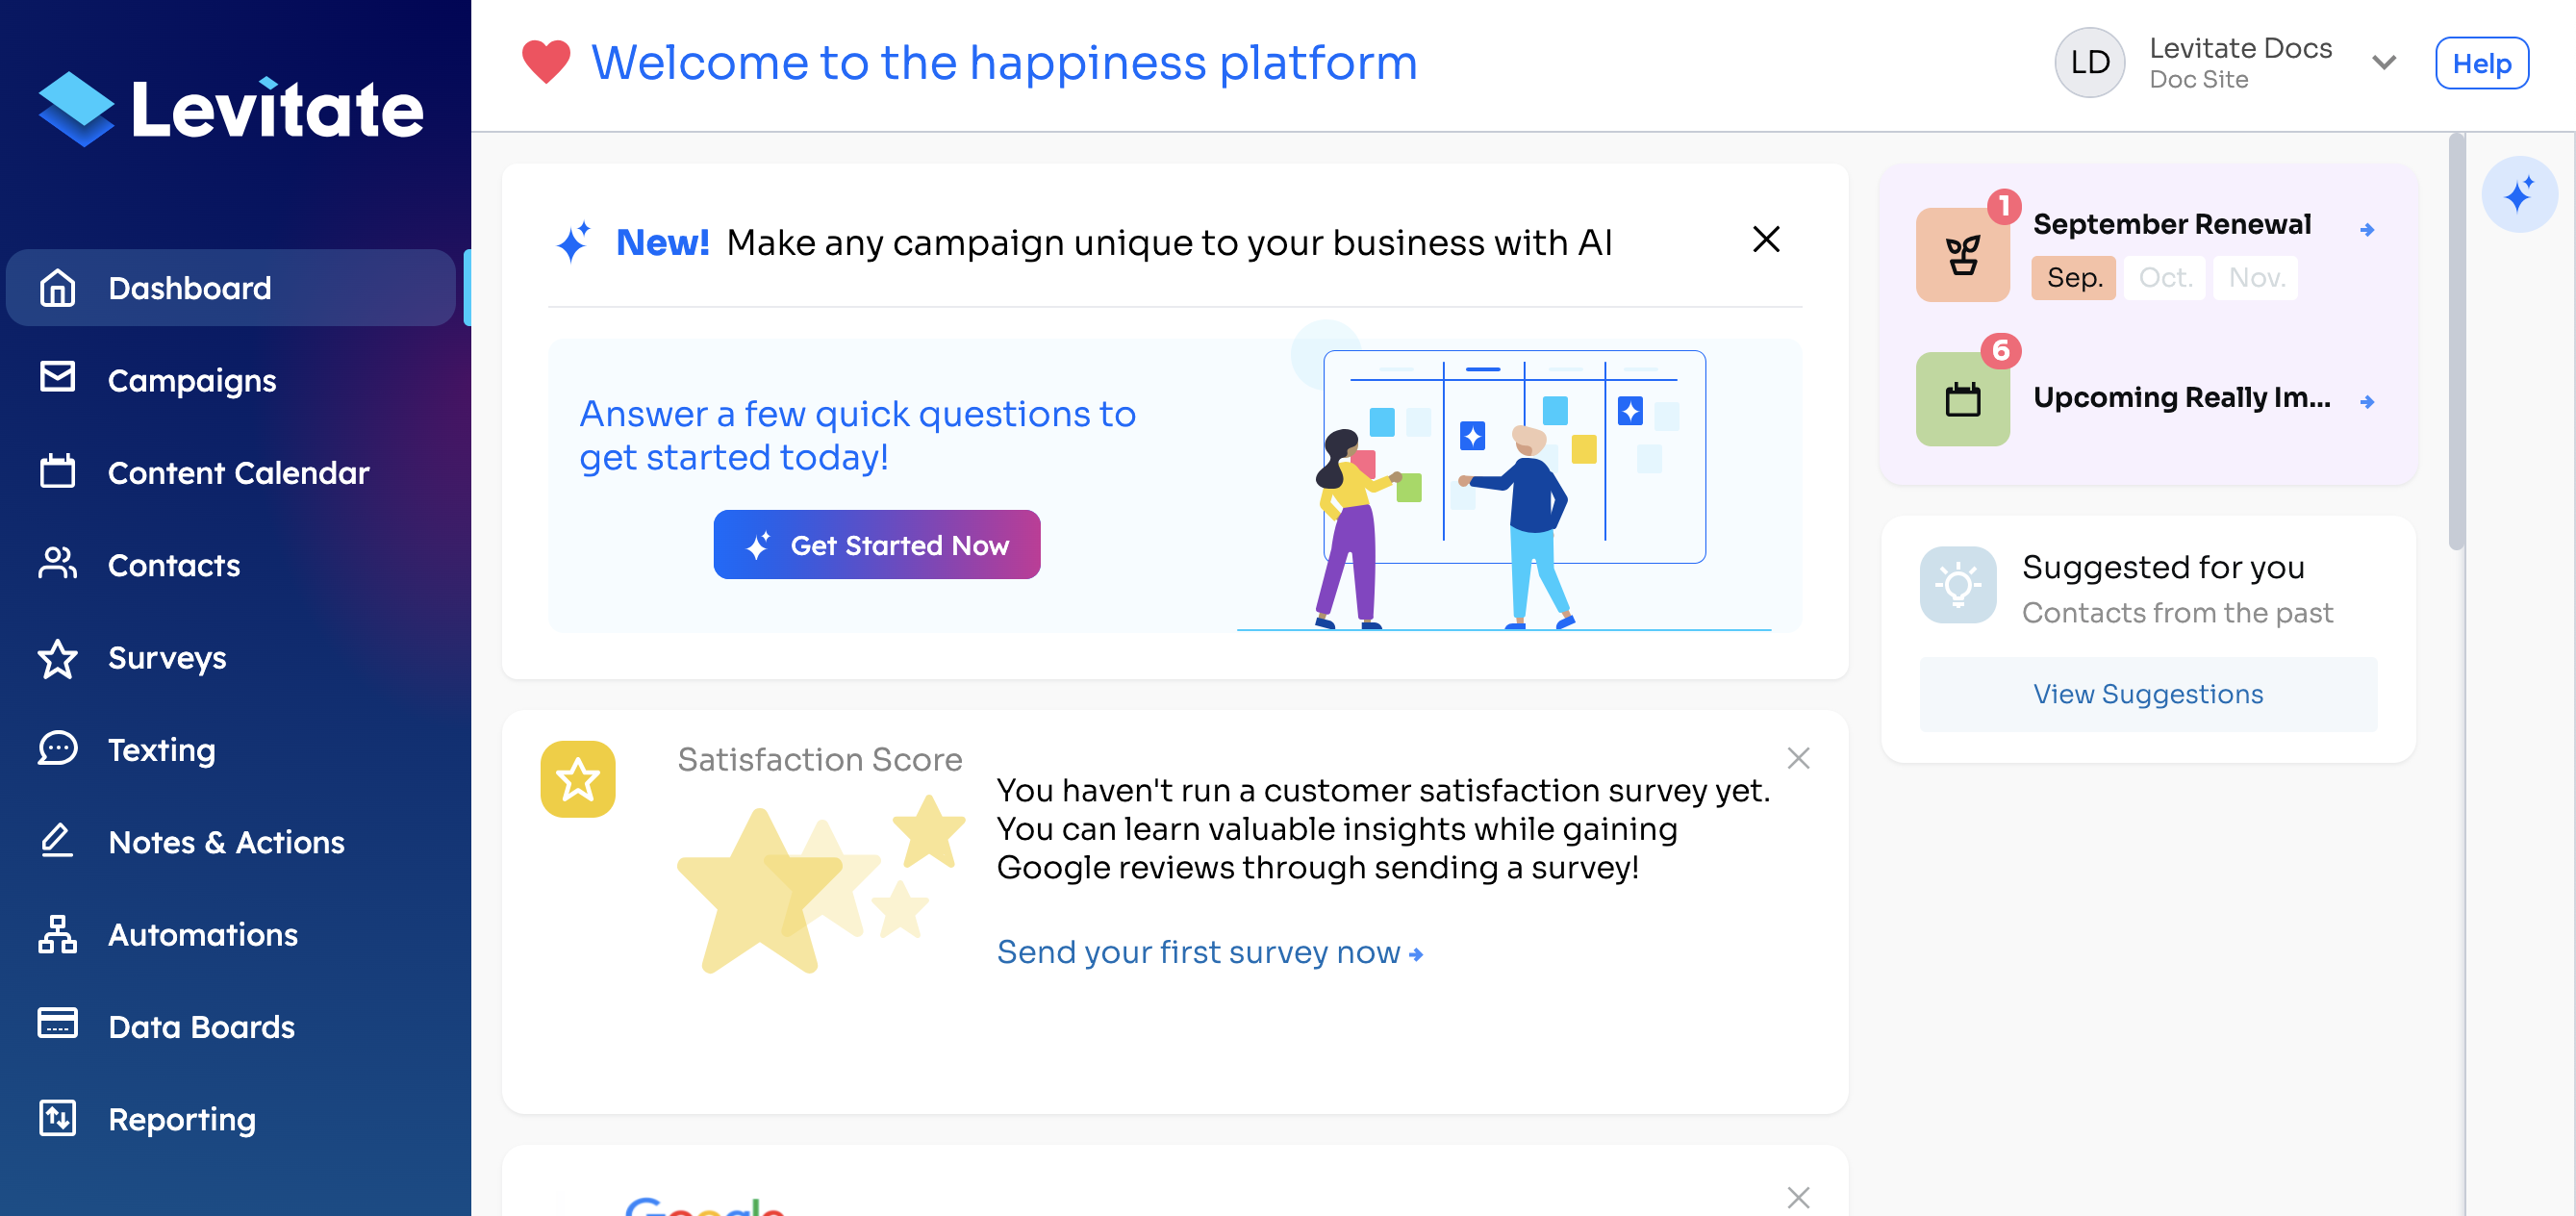The width and height of the screenshot is (2576, 1216).
Task: Click the Levitate logo
Action: point(231,109)
